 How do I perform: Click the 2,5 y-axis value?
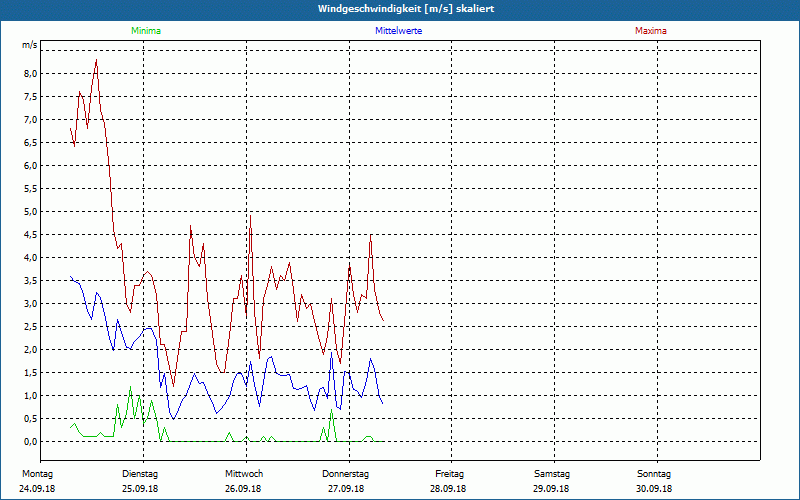pyautogui.click(x=31, y=327)
